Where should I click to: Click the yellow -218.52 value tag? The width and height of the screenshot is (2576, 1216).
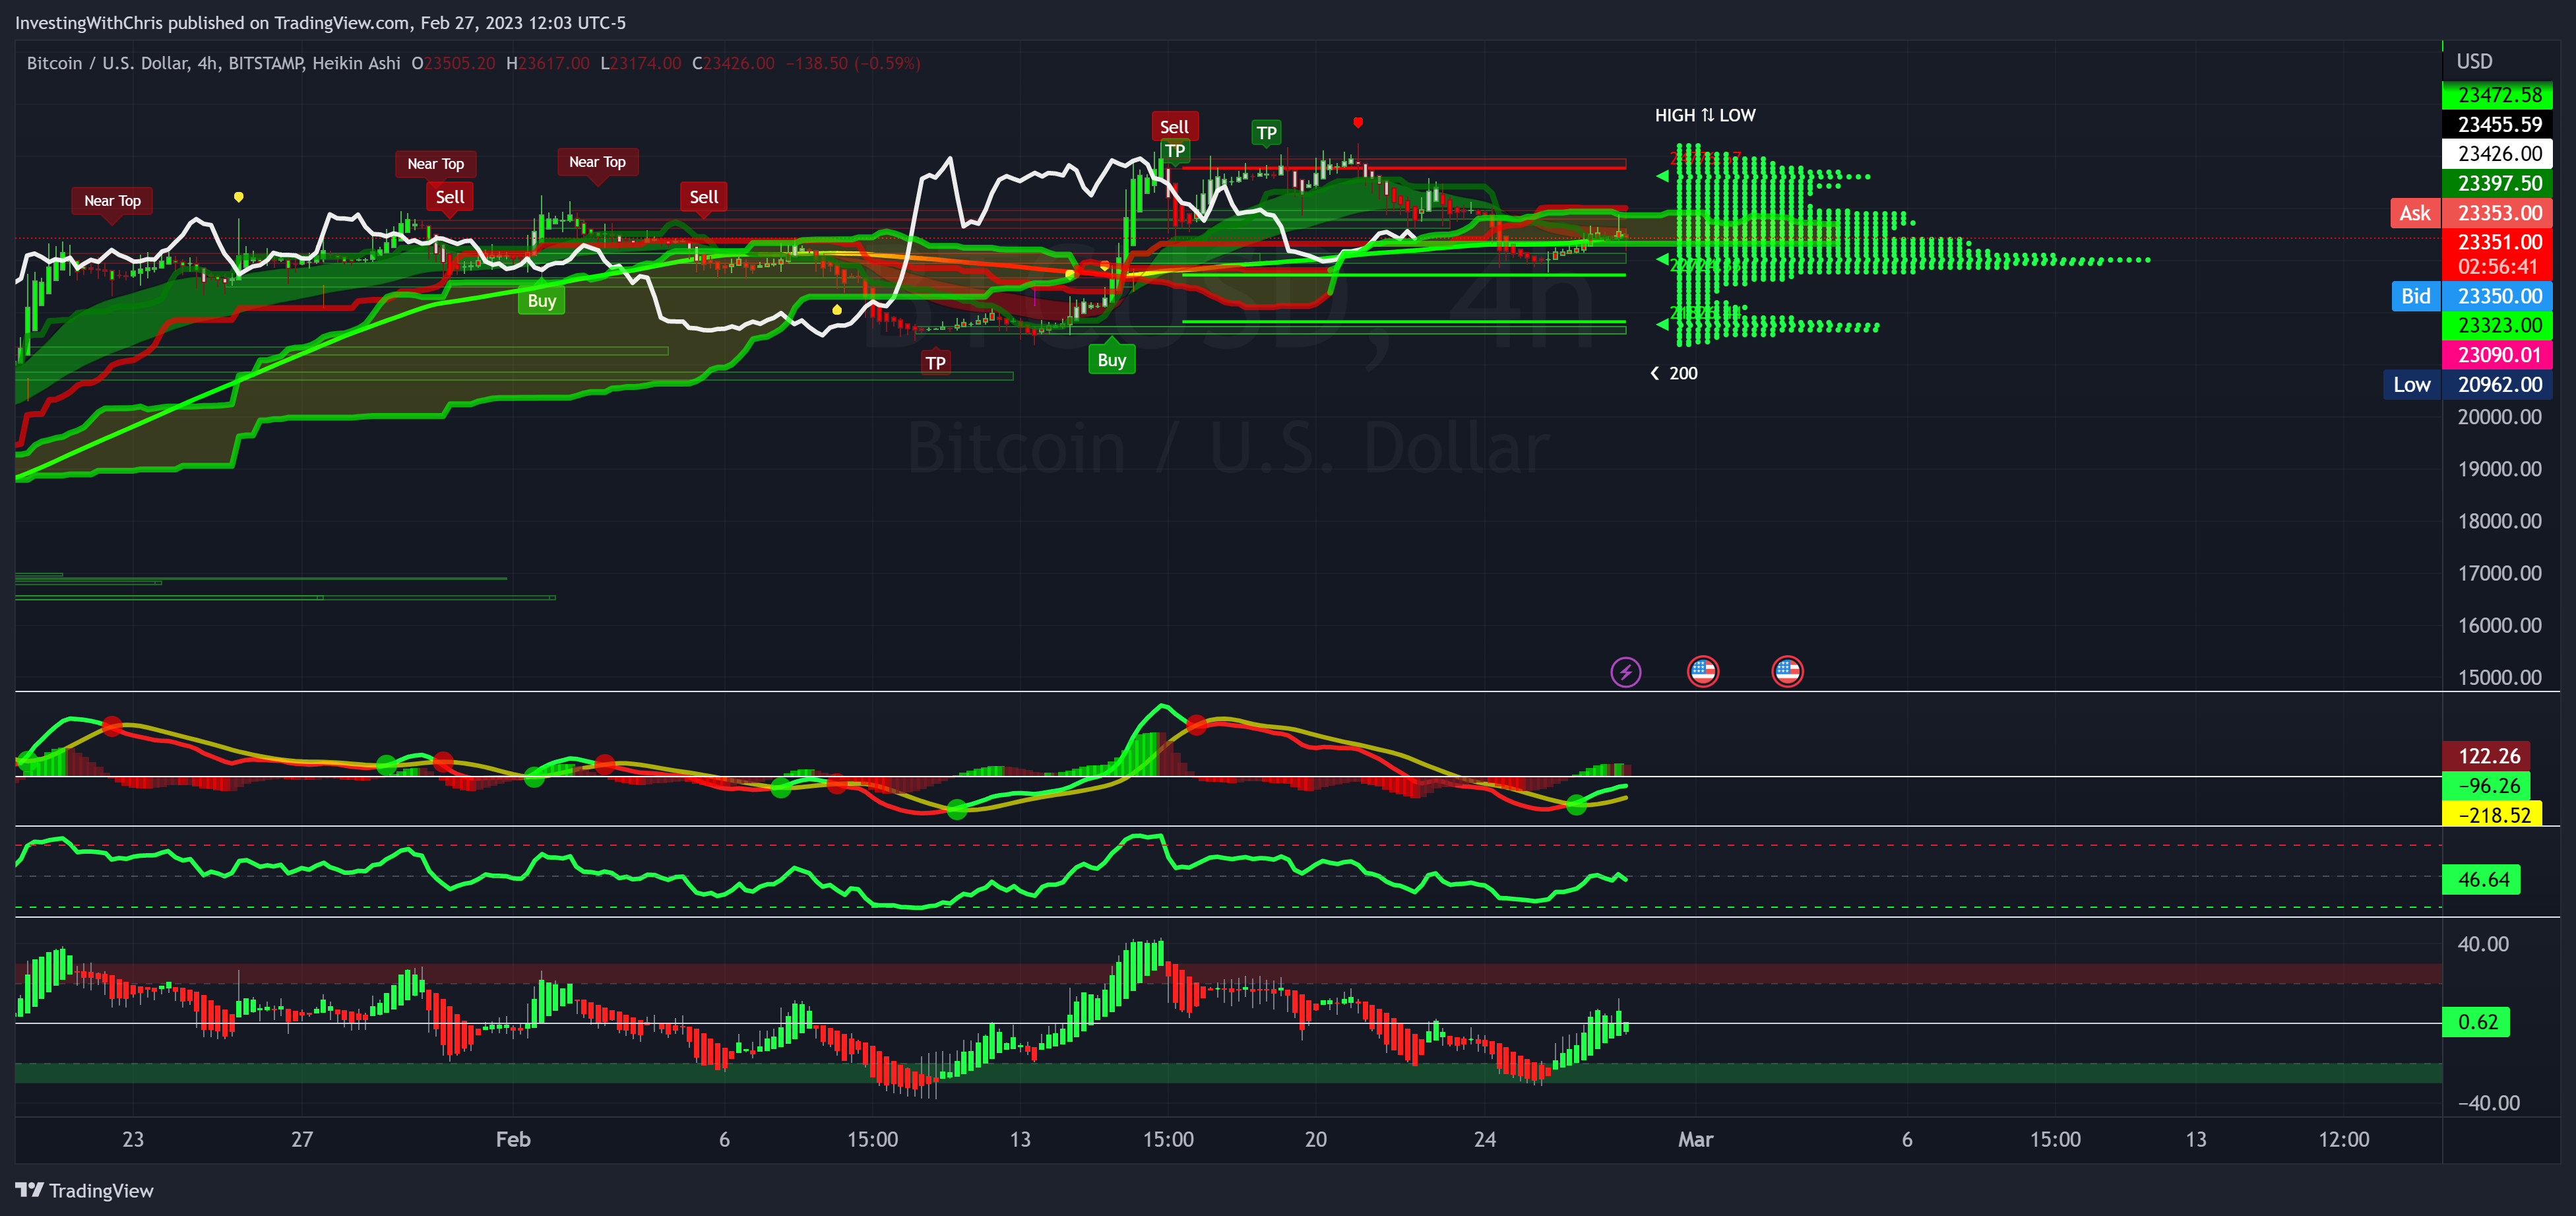[x=2492, y=815]
